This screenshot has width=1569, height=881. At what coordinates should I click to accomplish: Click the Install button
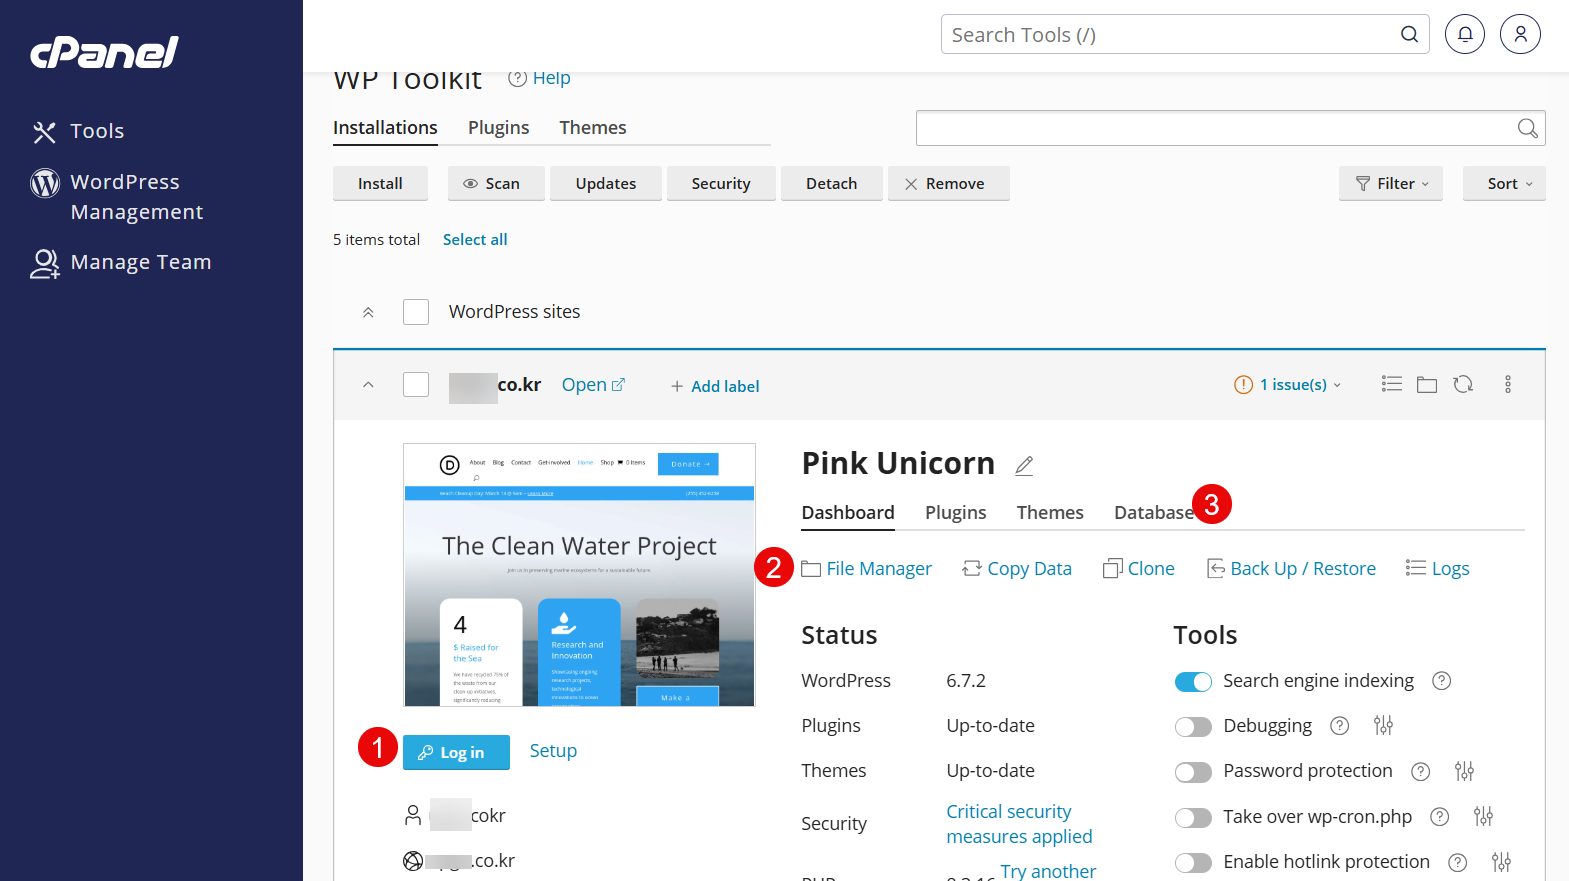(x=380, y=184)
